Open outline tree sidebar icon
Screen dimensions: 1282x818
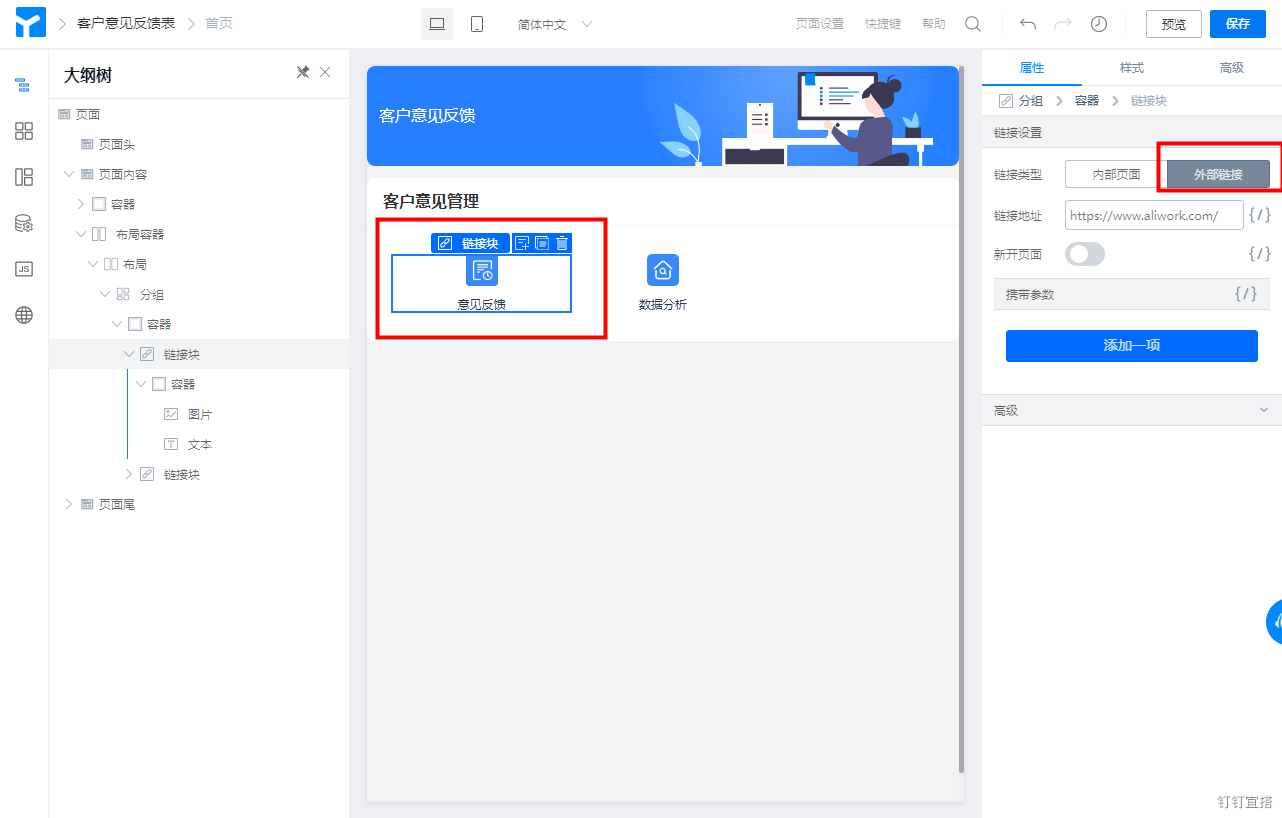tap(24, 85)
